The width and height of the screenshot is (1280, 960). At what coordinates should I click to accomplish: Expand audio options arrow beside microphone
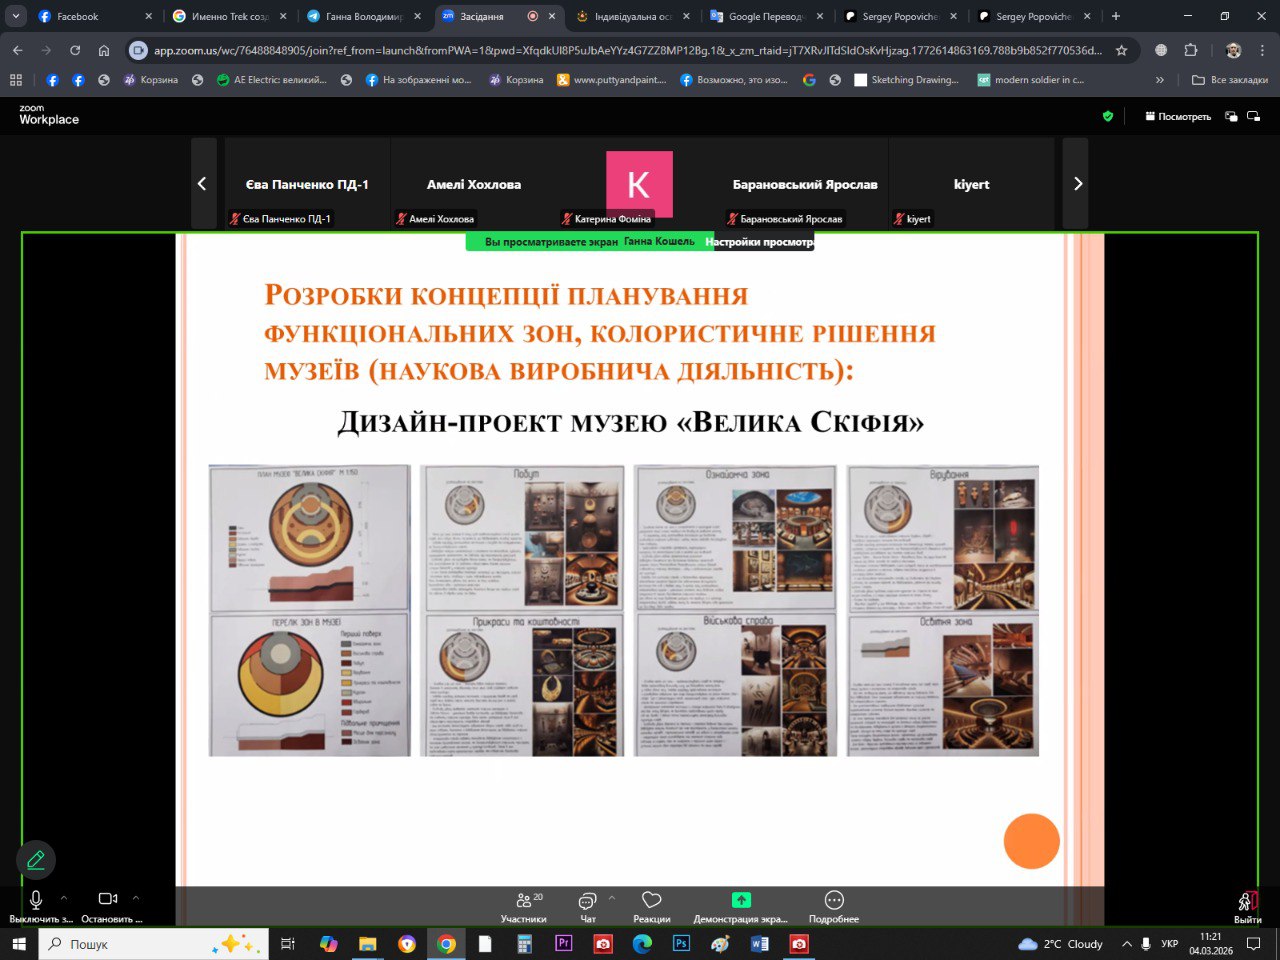[x=64, y=898]
